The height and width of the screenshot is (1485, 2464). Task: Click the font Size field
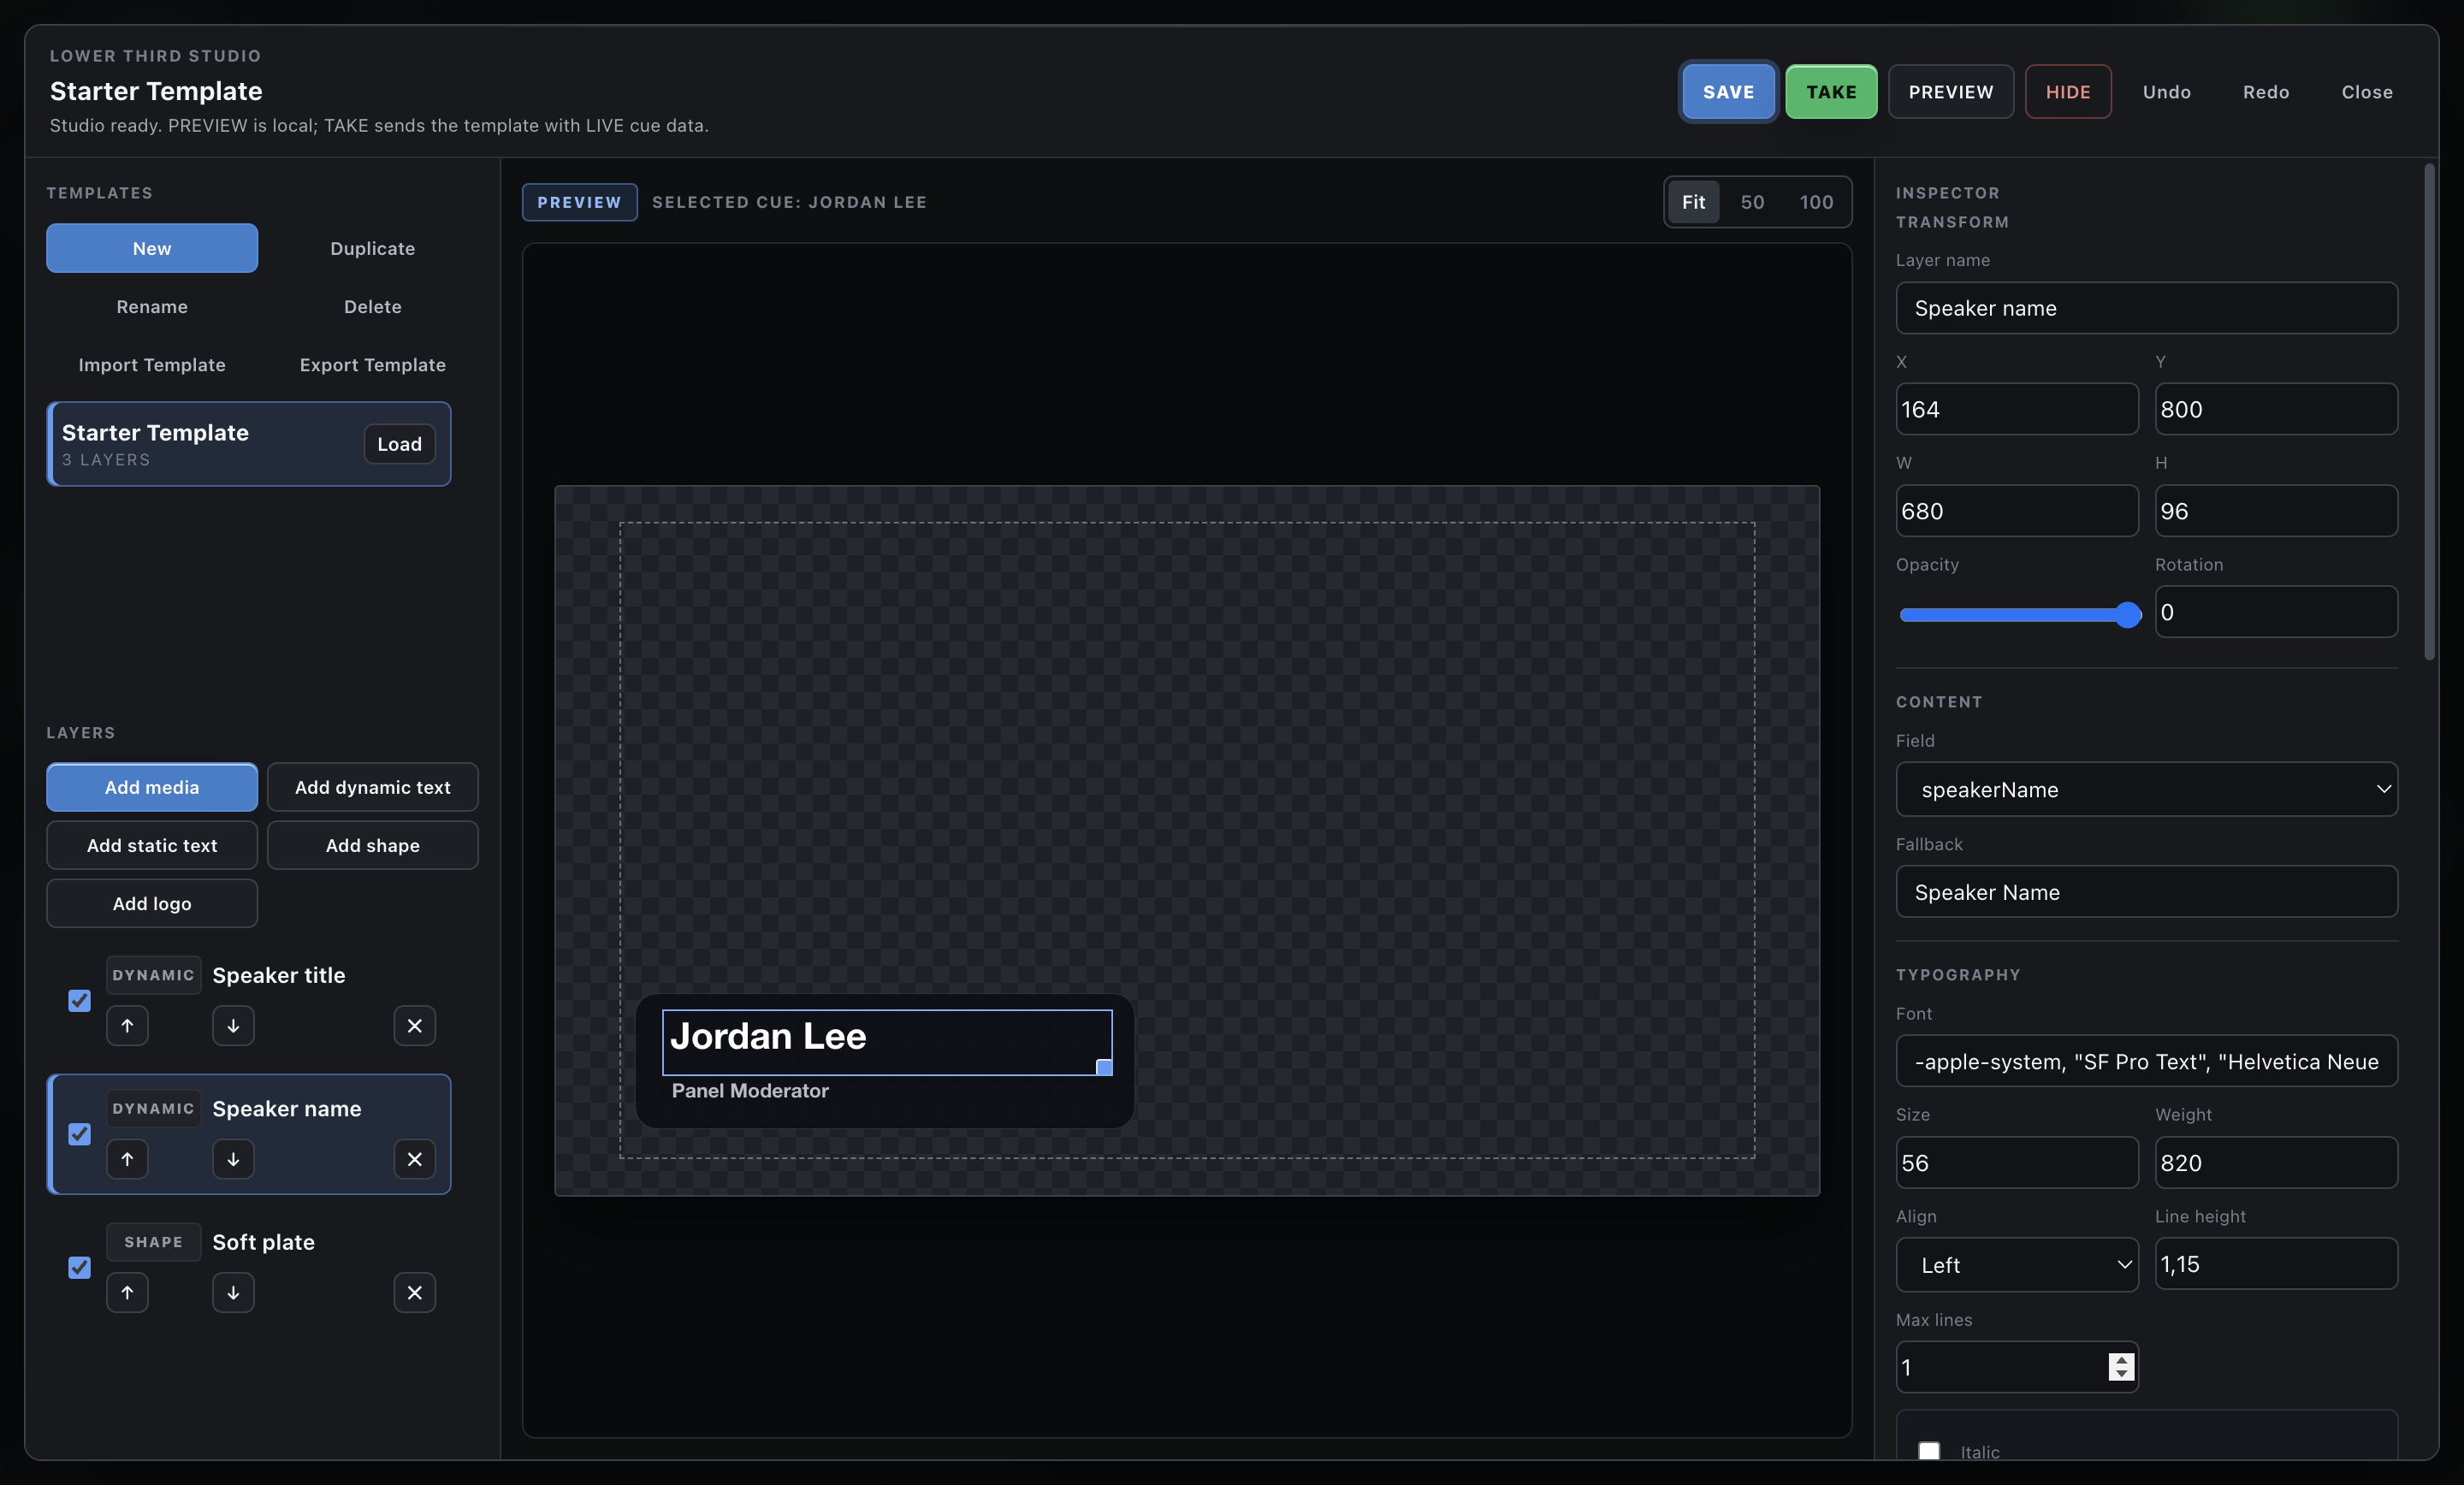(x=2017, y=1163)
